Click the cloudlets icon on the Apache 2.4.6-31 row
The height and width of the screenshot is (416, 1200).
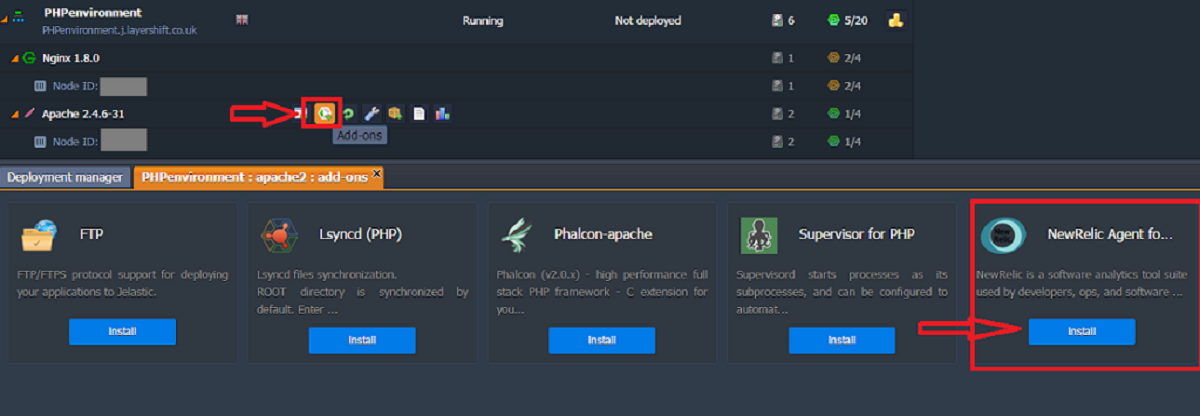click(834, 114)
